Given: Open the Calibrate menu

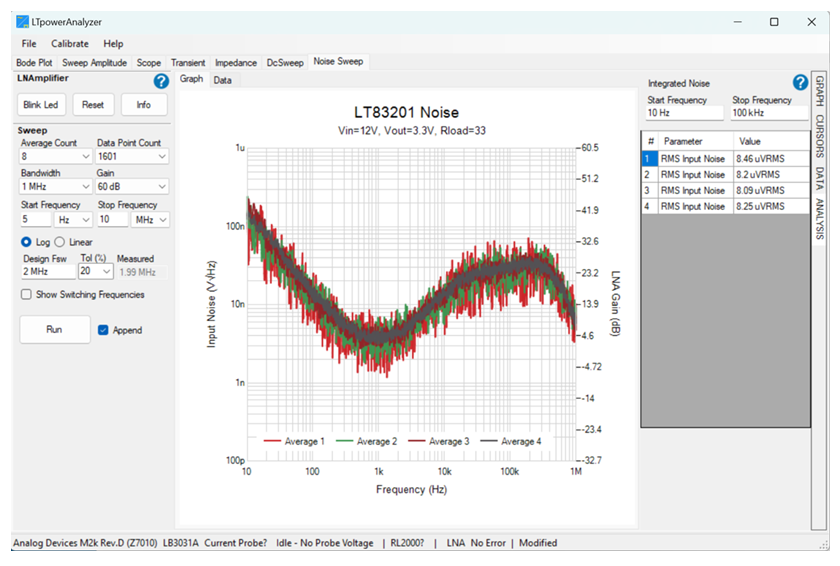Looking at the screenshot, I should tap(70, 44).
